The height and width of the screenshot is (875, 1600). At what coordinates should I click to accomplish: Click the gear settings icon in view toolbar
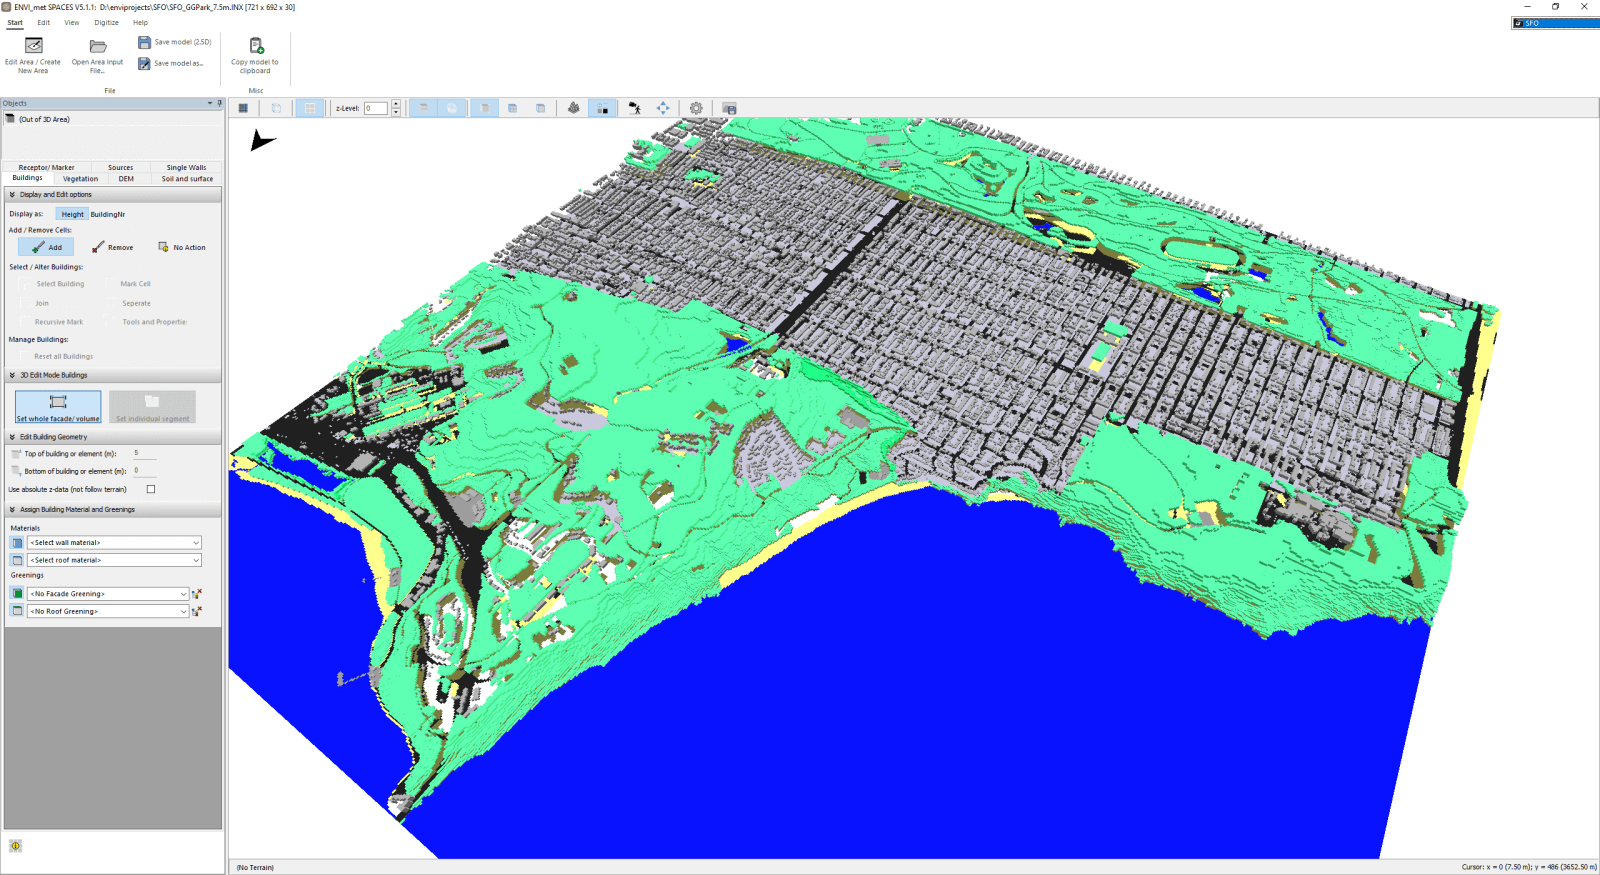pyautogui.click(x=696, y=108)
